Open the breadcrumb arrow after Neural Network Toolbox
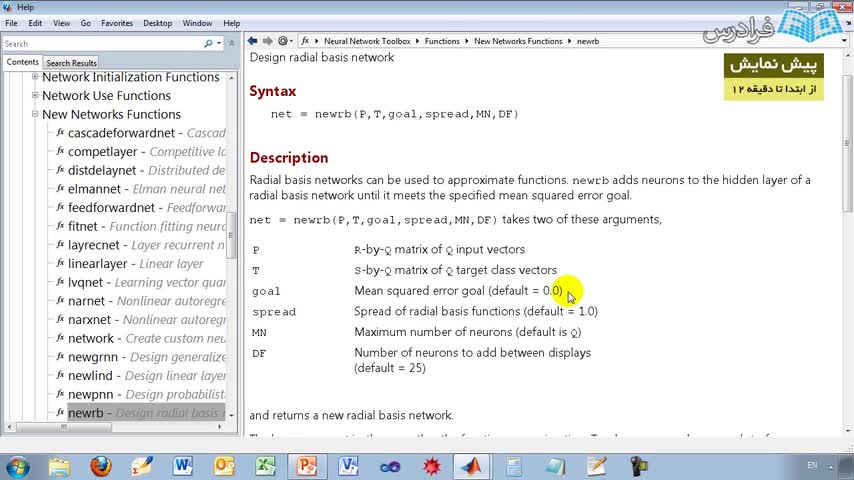Screen dimensions: 854x480 (x=418, y=41)
